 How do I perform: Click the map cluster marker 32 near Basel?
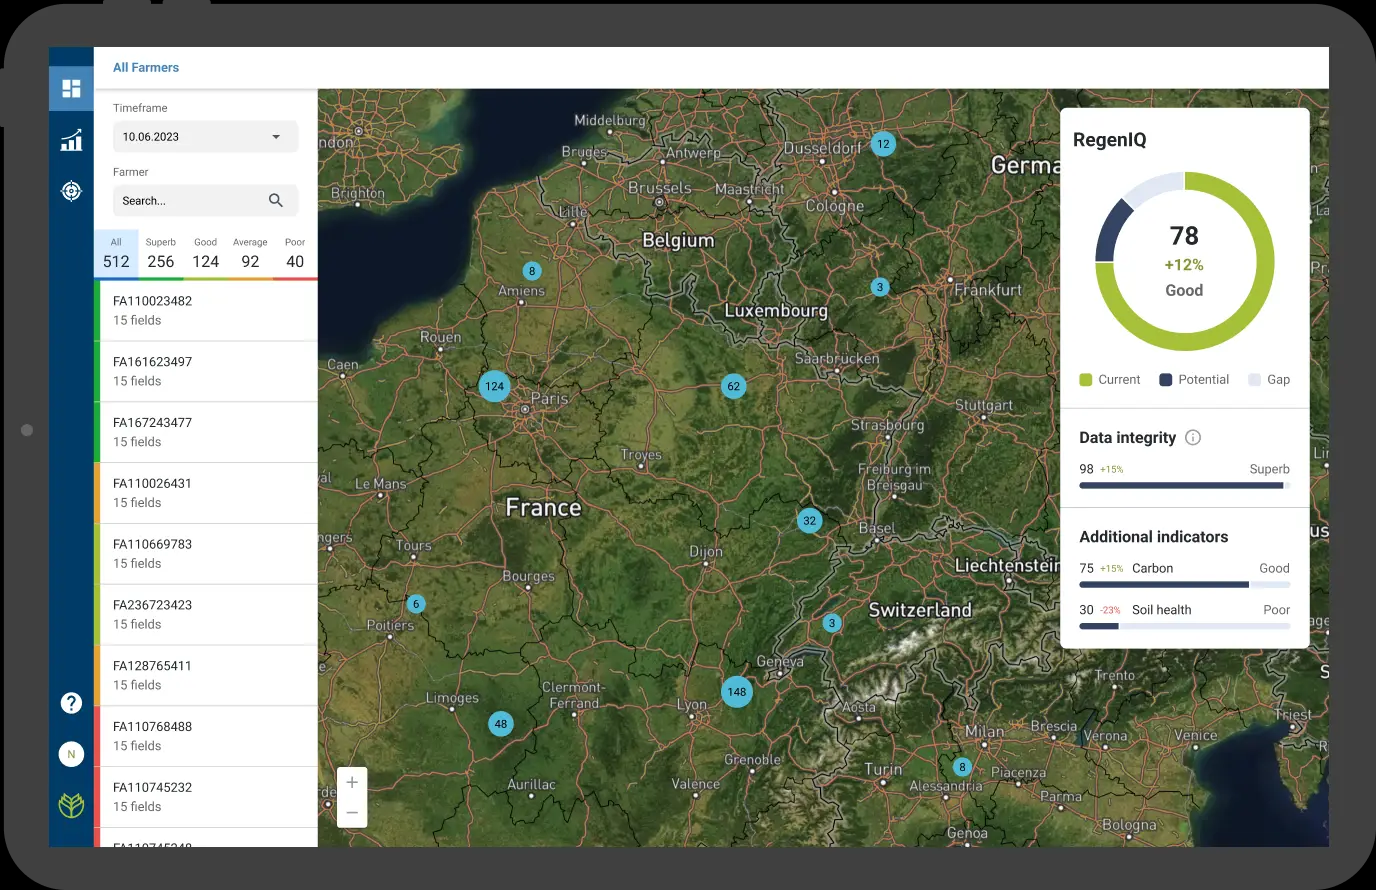pos(810,520)
